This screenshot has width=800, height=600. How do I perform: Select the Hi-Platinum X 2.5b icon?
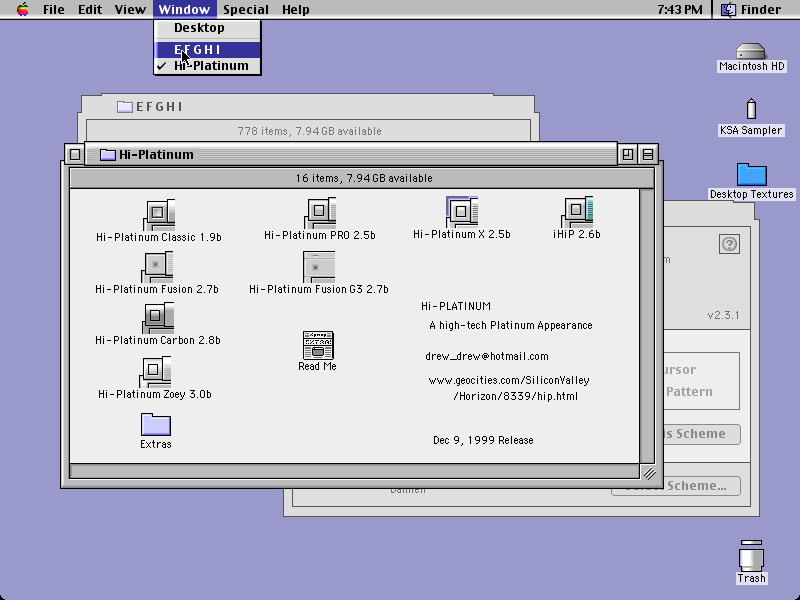462,211
